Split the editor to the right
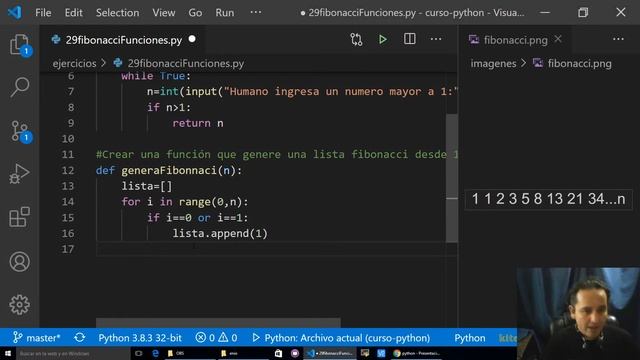Image resolution: width=640 pixels, height=360 pixels. coord(409,39)
